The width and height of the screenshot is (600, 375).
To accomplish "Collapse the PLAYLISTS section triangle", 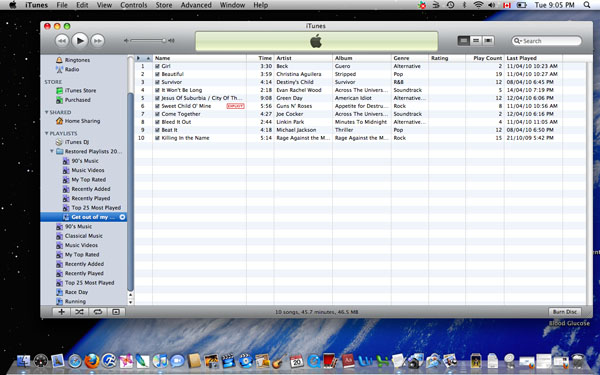I will [x=46, y=133].
